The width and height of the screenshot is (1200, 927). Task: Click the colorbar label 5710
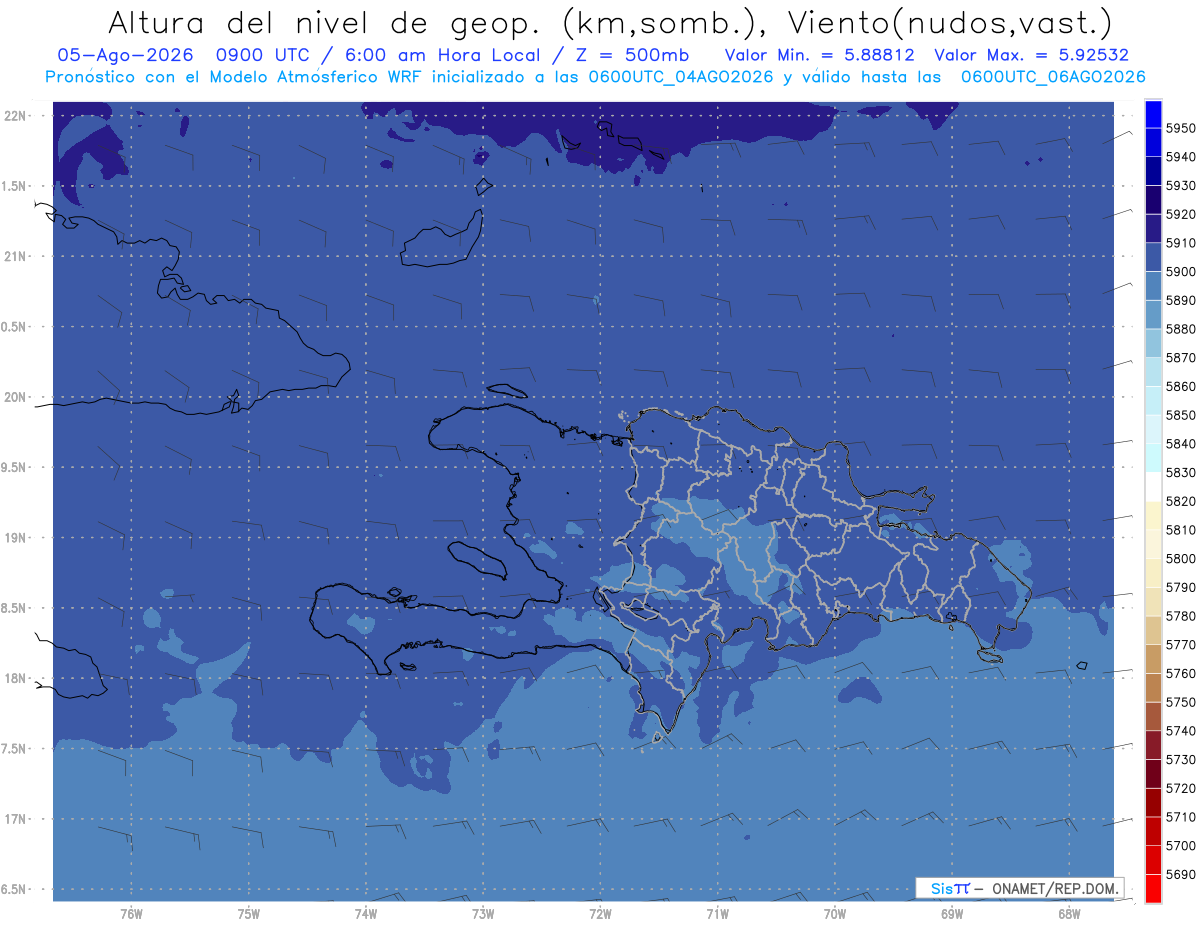pos(1180,816)
